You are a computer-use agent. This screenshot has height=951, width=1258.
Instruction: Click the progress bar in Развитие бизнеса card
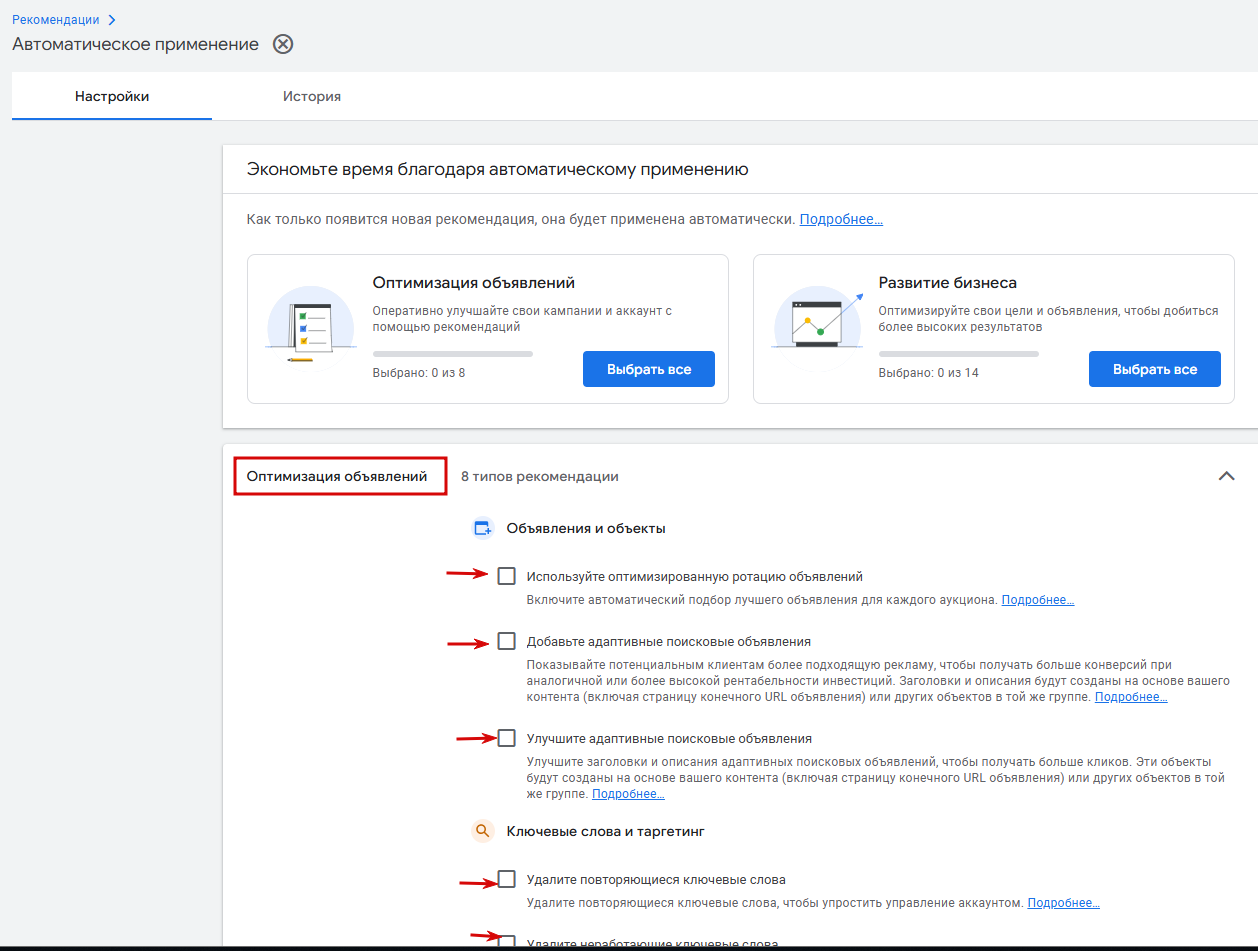click(x=959, y=354)
